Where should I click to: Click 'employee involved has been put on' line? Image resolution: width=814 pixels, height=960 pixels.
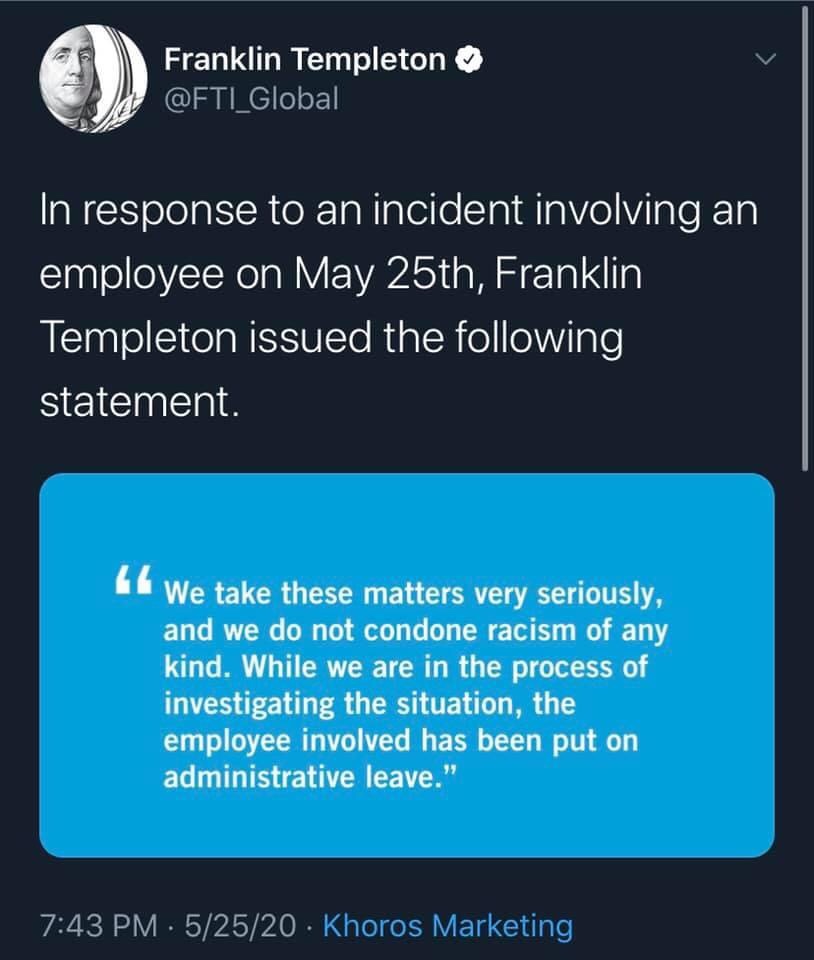[400, 740]
